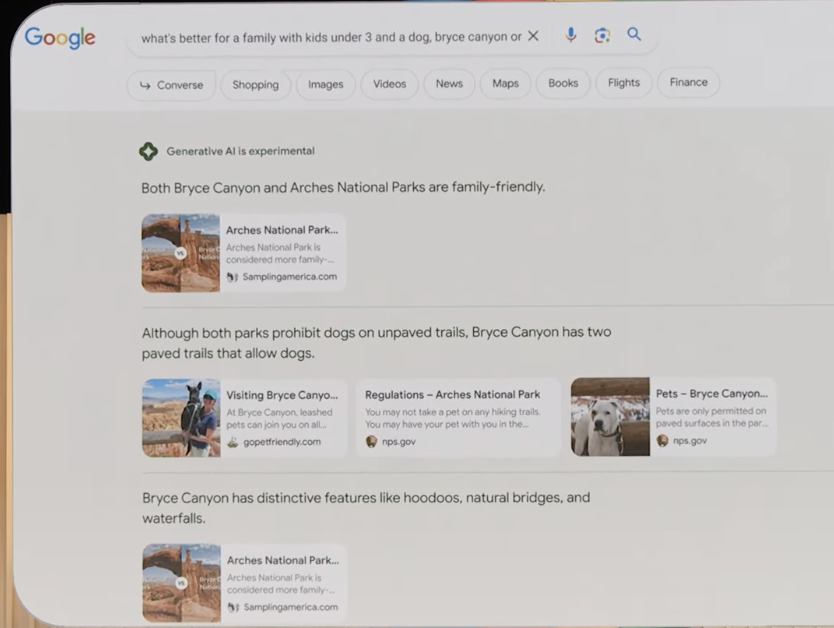Open Google Lens image search icon
This screenshot has height=628, width=834.
click(602, 36)
